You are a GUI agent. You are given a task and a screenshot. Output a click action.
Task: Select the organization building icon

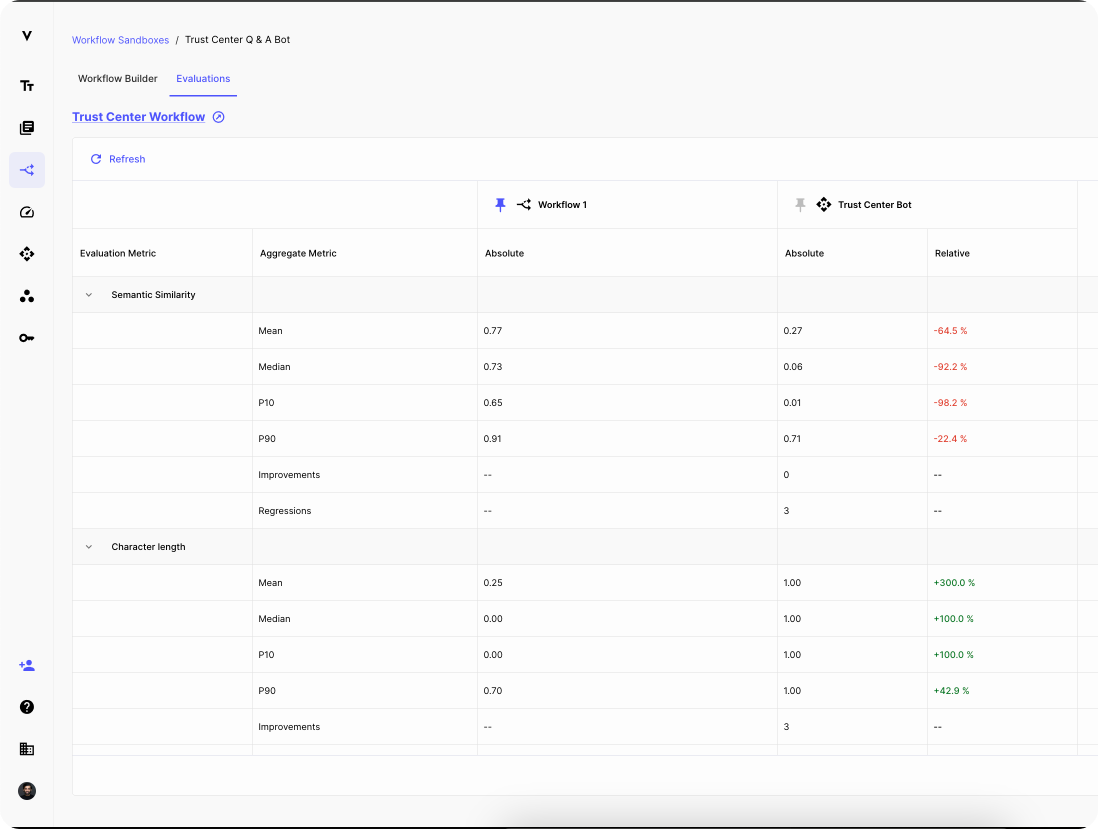point(27,748)
